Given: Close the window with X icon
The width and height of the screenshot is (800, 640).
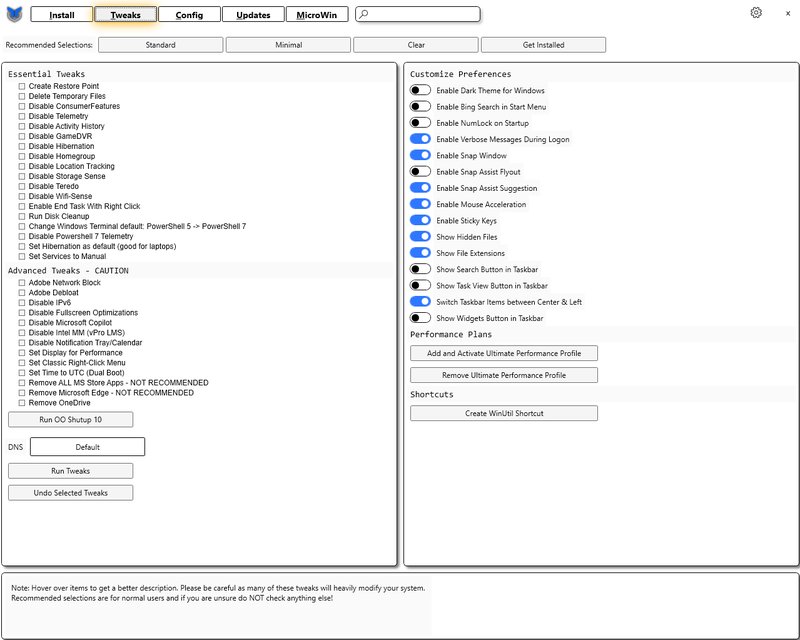Looking at the screenshot, I should point(787,13).
